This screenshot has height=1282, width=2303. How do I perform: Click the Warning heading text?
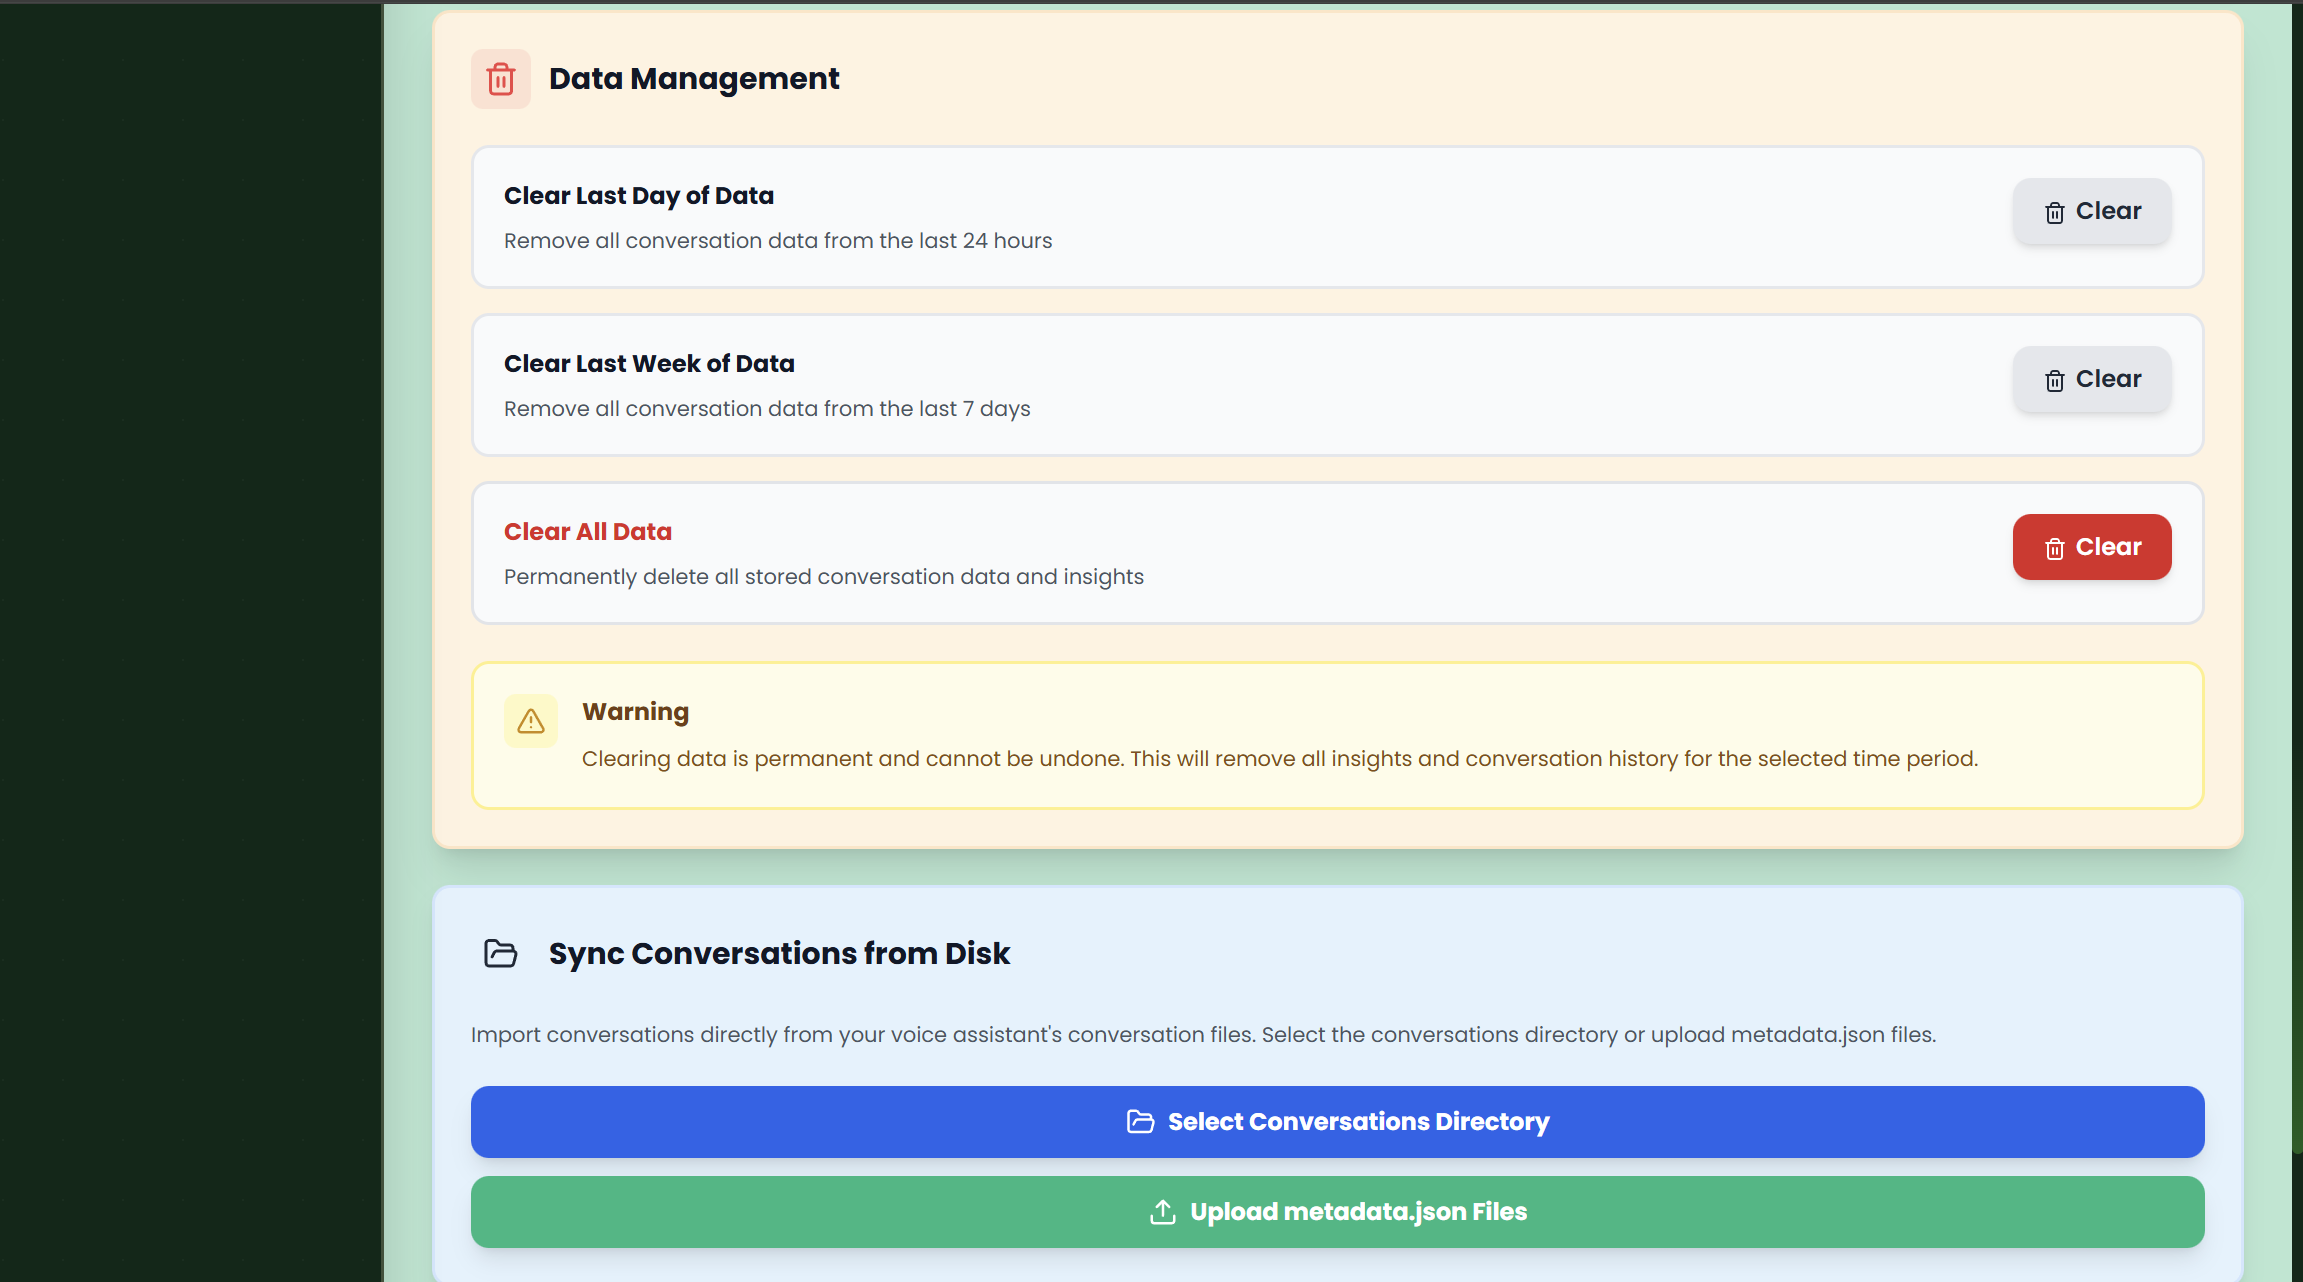635,712
